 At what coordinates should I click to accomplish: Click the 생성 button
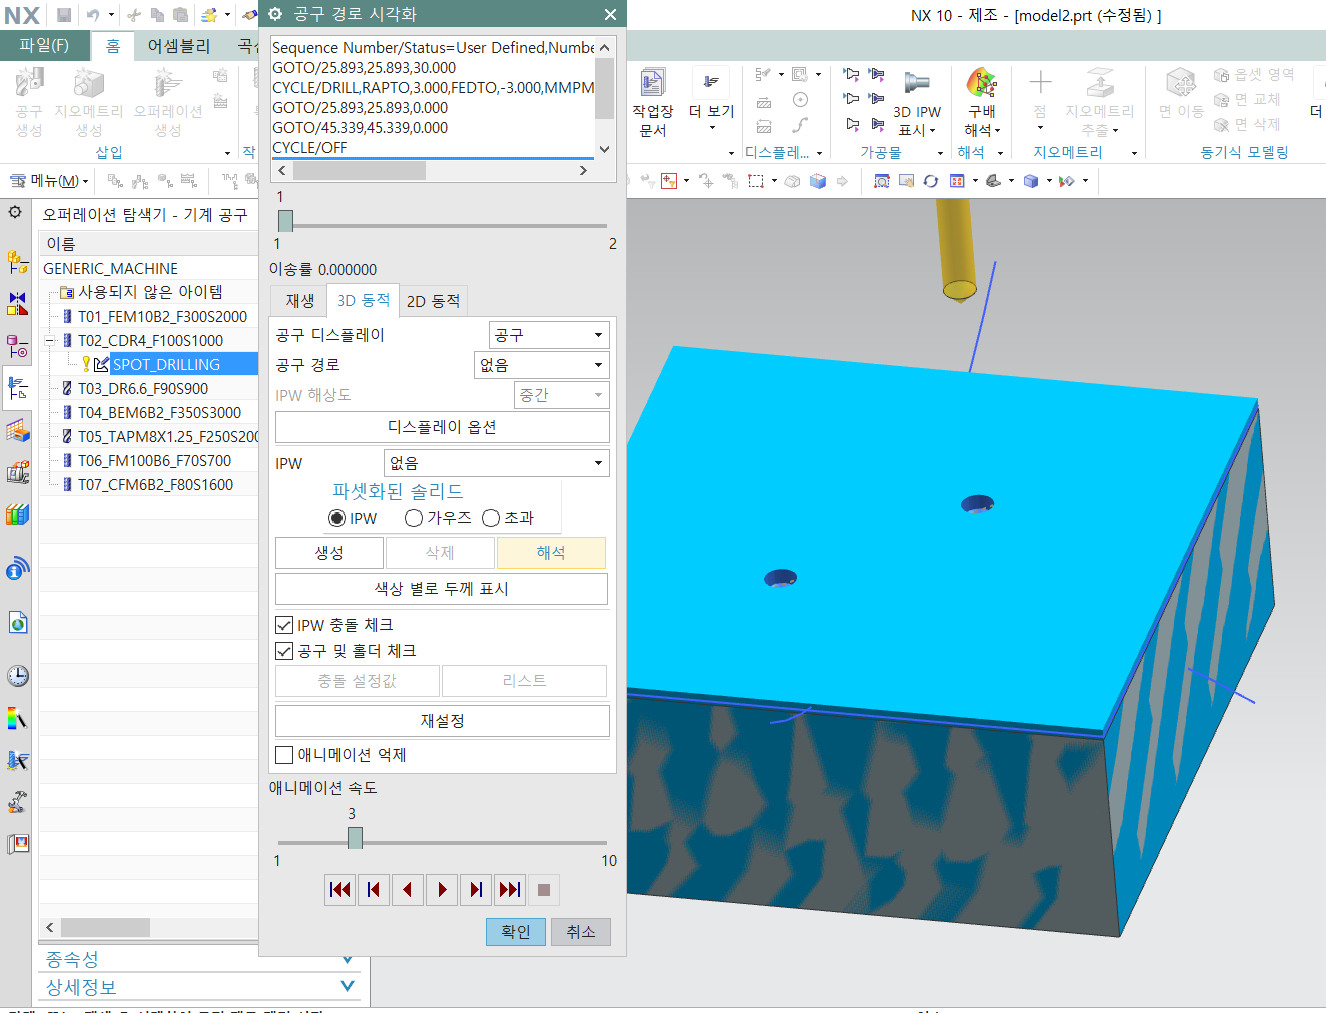tap(329, 553)
